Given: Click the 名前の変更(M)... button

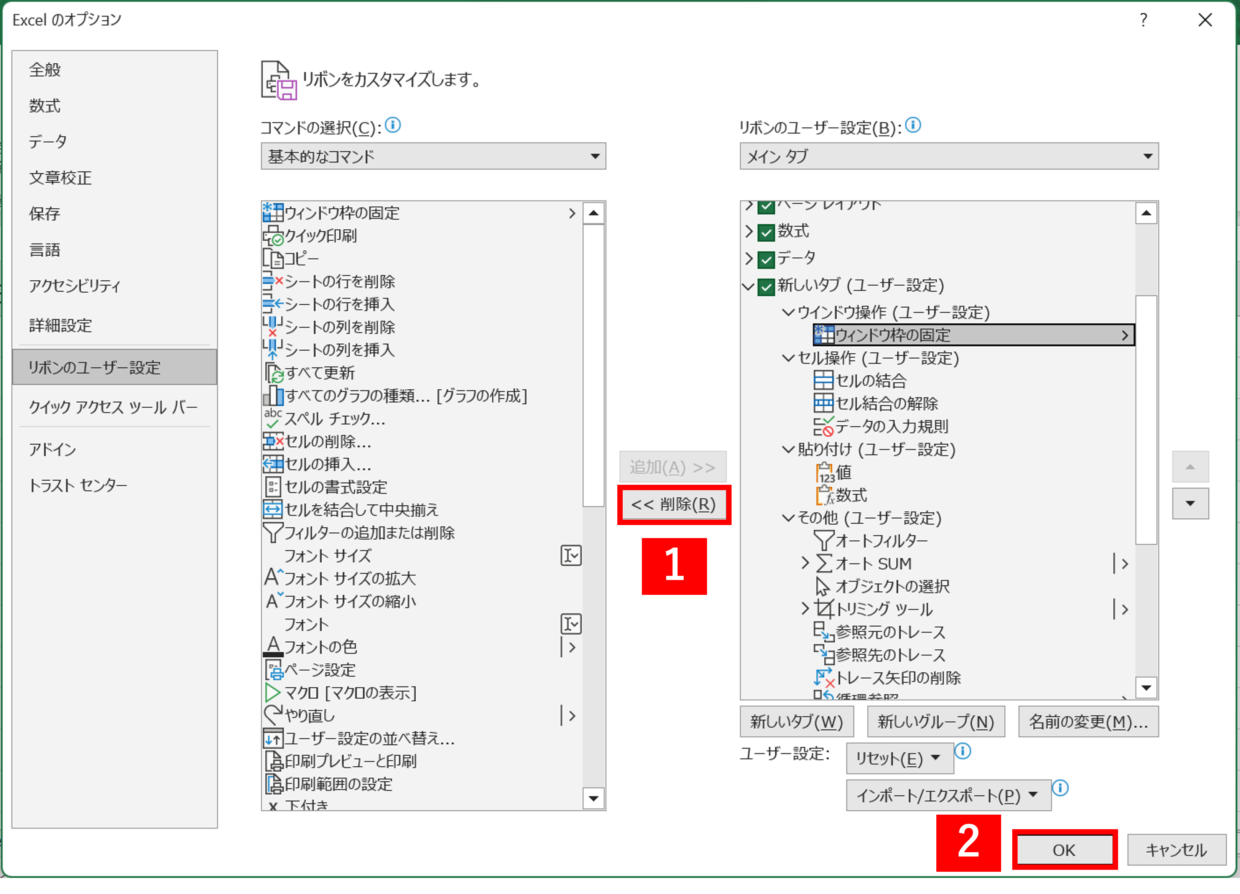Looking at the screenshot, I should tap(1089, 721).
